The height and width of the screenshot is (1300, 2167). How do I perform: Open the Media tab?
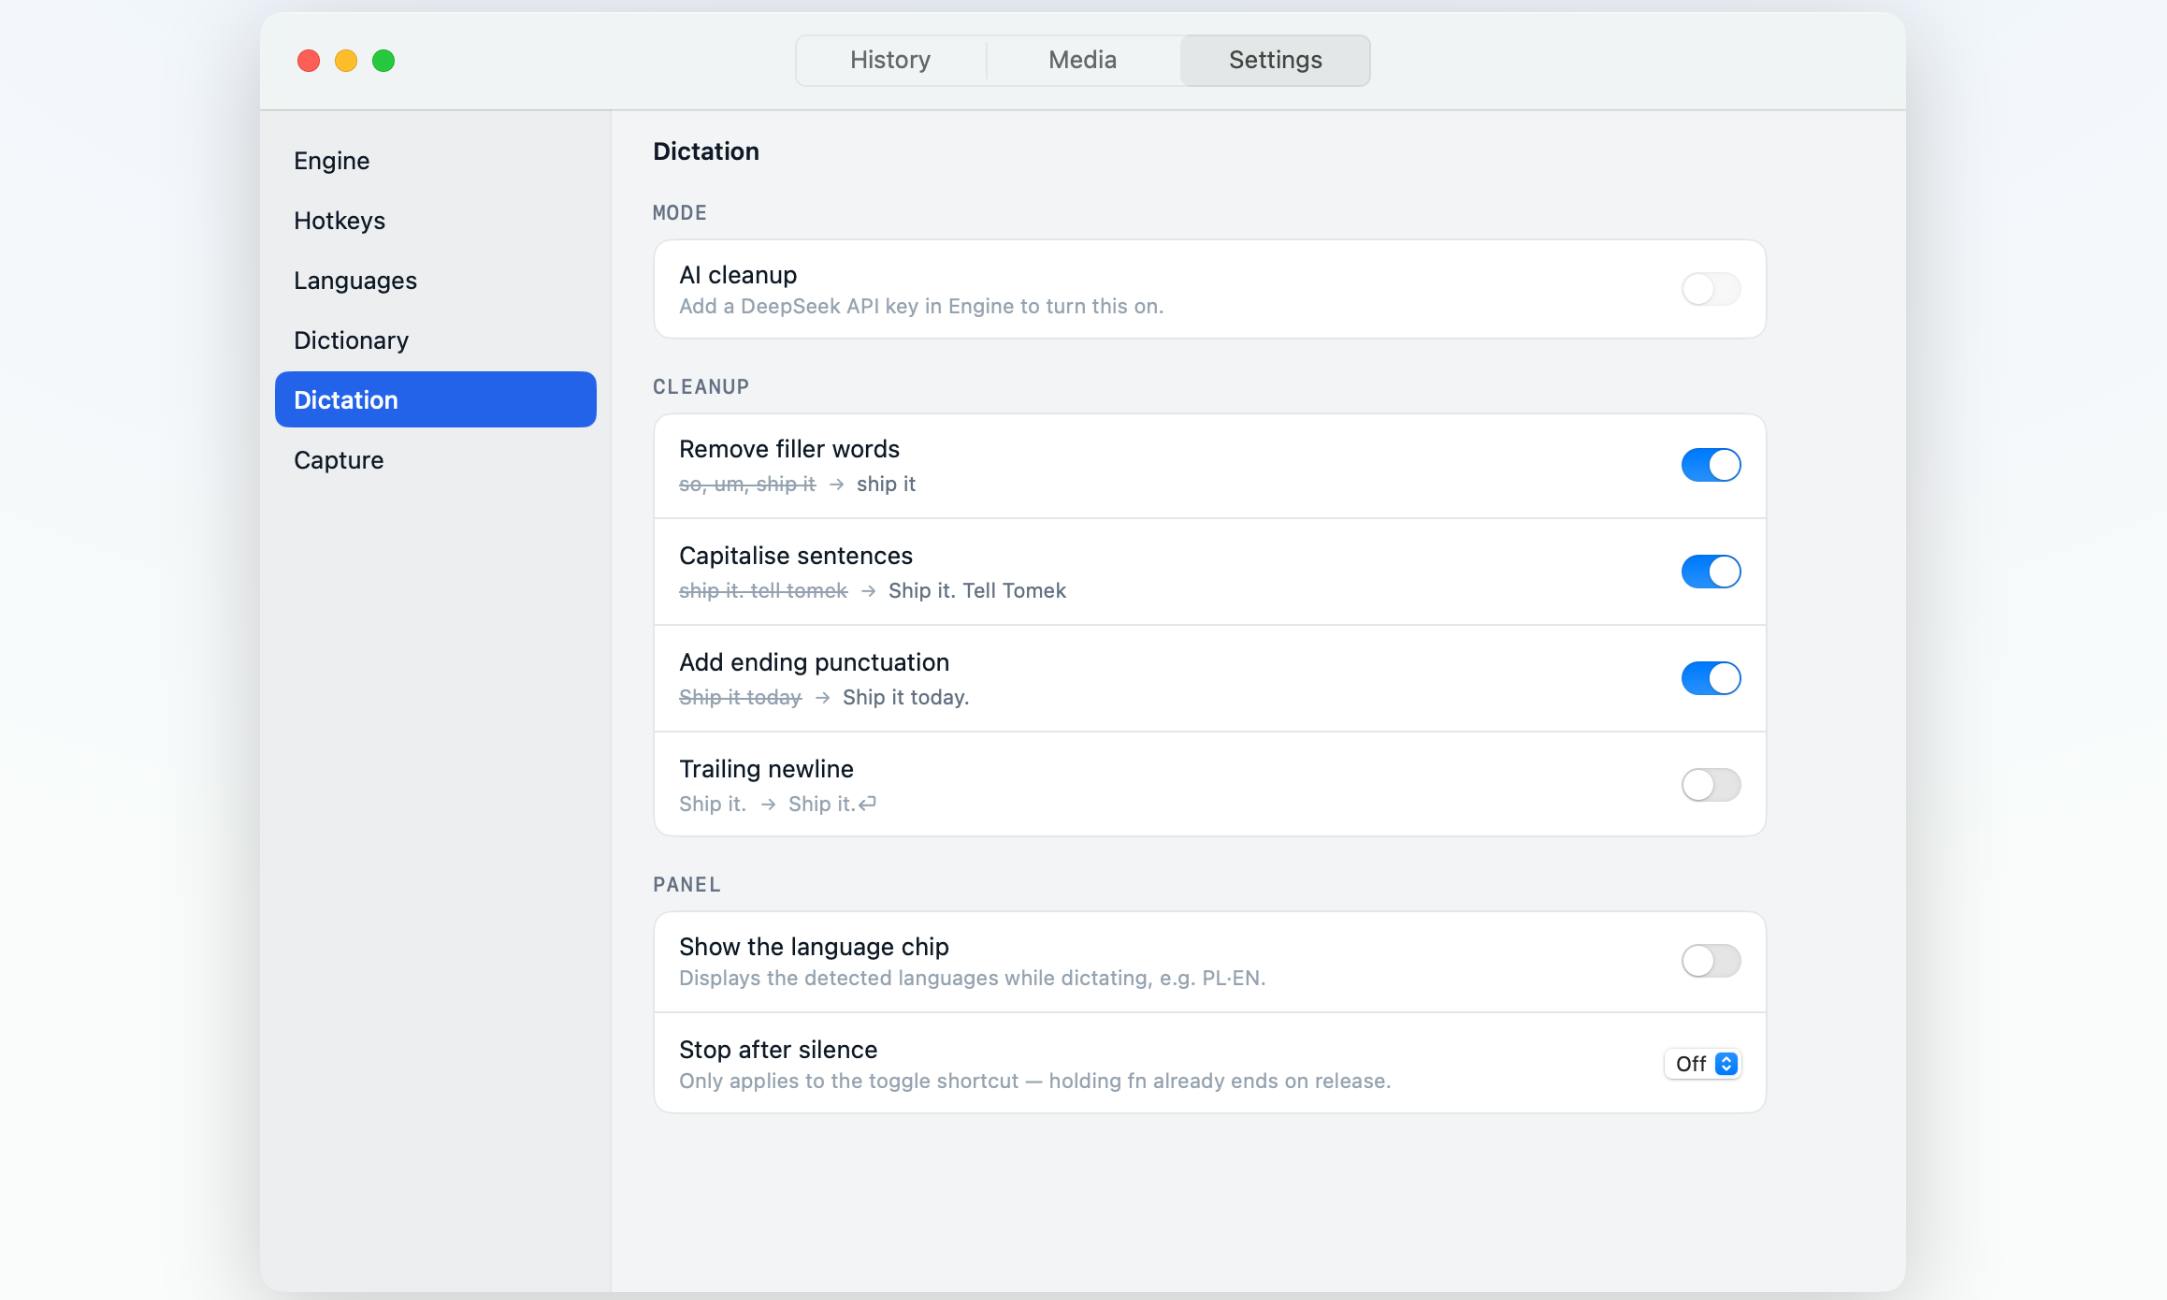(x=1082, y=60)
